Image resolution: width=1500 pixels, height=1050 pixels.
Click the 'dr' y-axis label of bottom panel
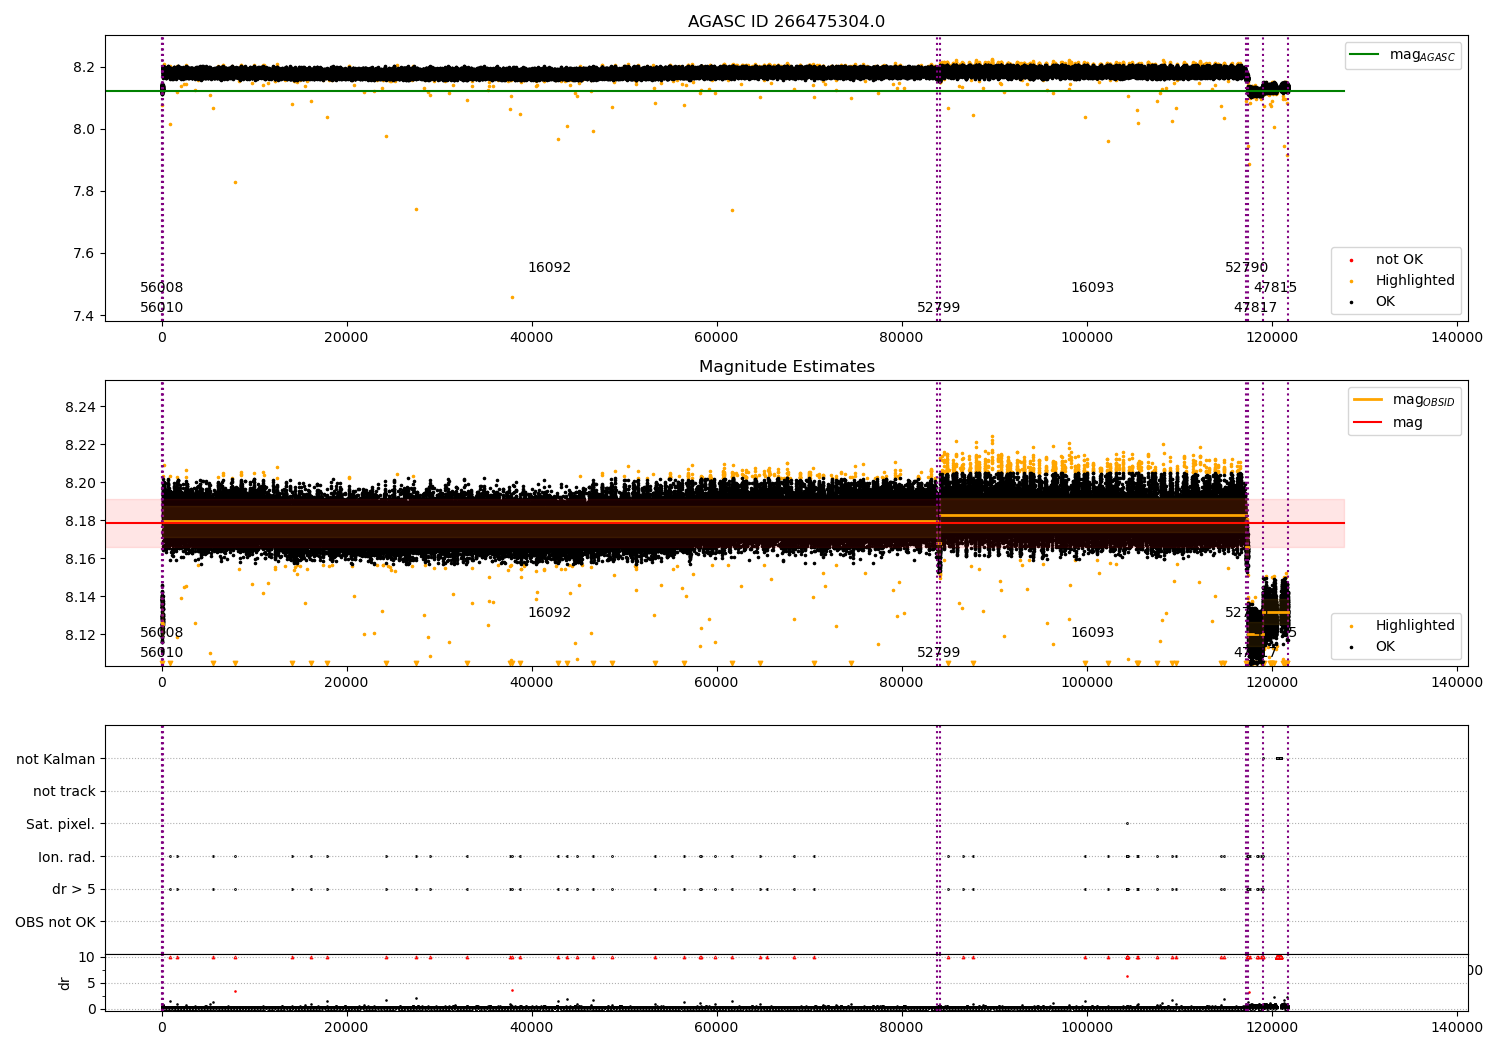click(x=65, y=983)
